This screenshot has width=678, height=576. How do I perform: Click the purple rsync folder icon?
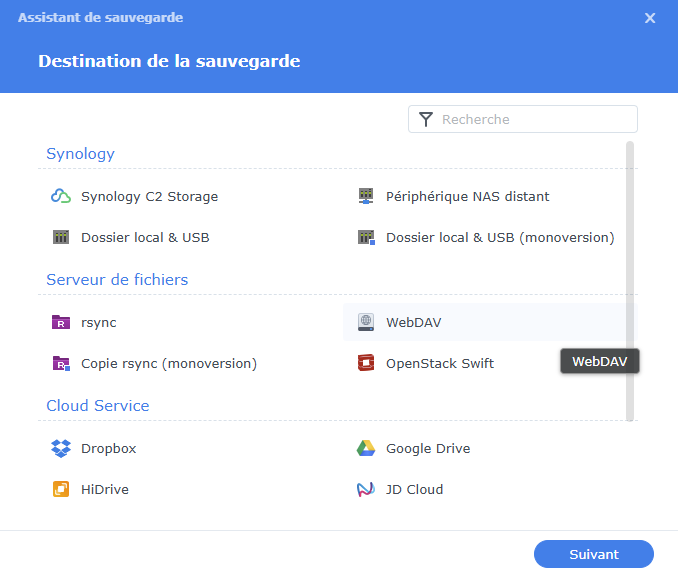point(61,322)
